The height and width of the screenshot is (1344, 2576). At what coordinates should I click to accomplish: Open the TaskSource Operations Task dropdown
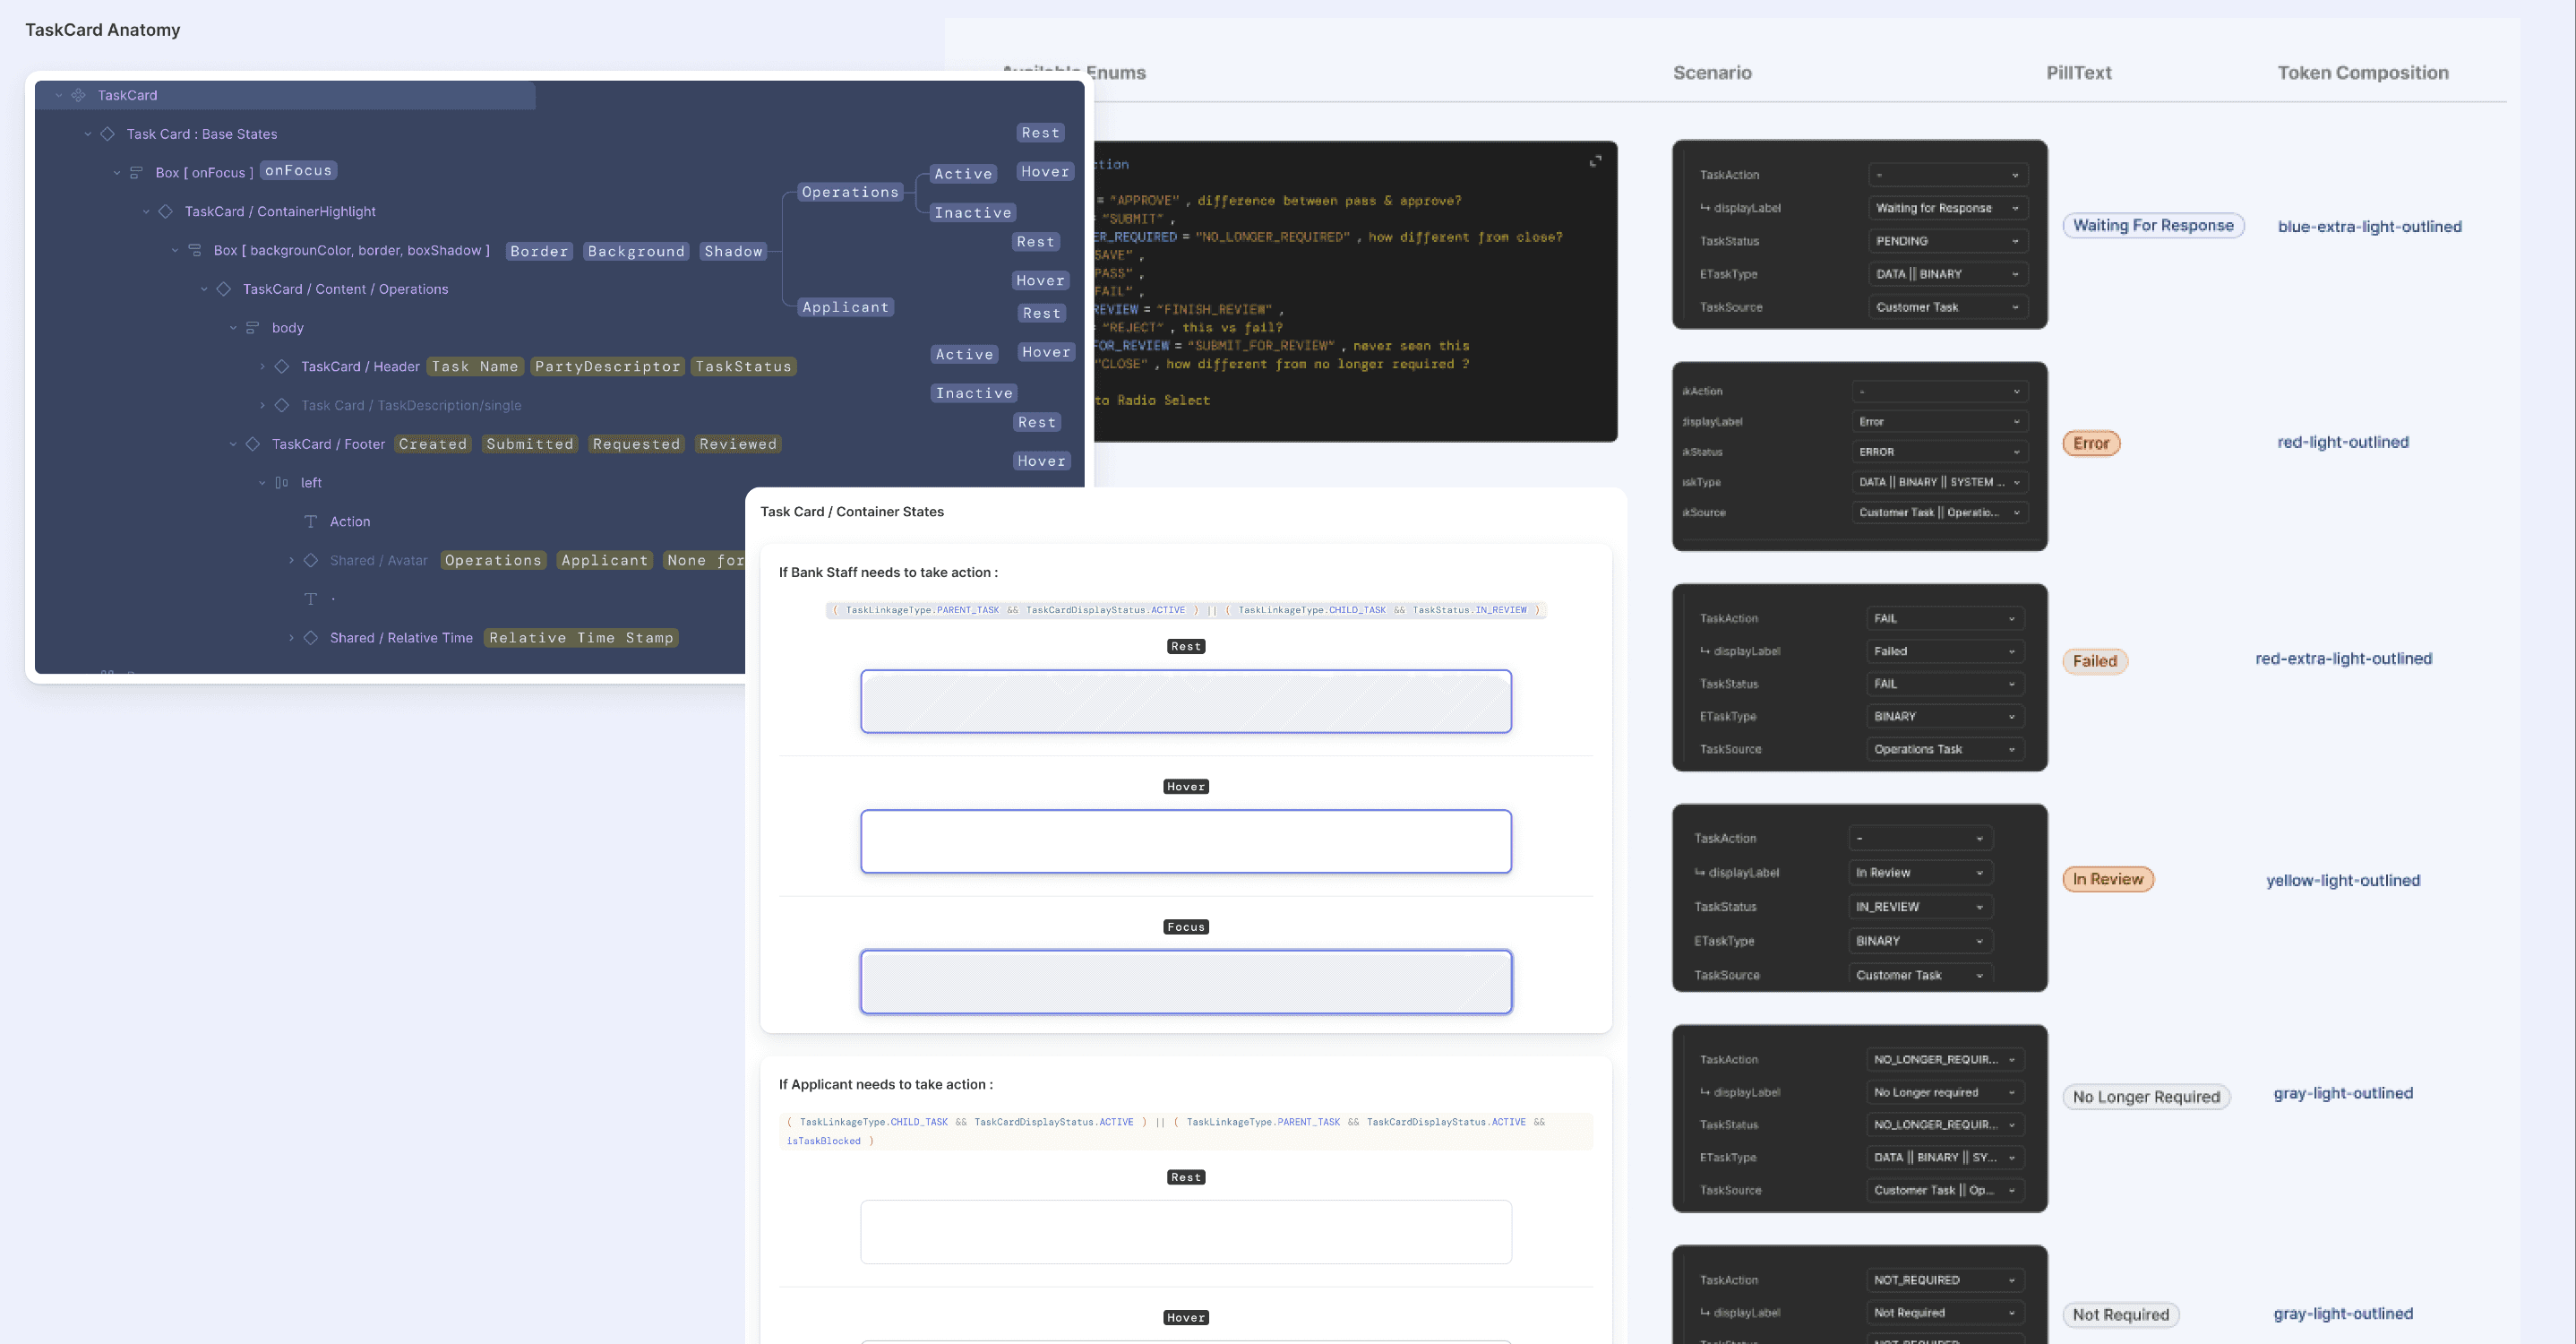coord(1944,749)
